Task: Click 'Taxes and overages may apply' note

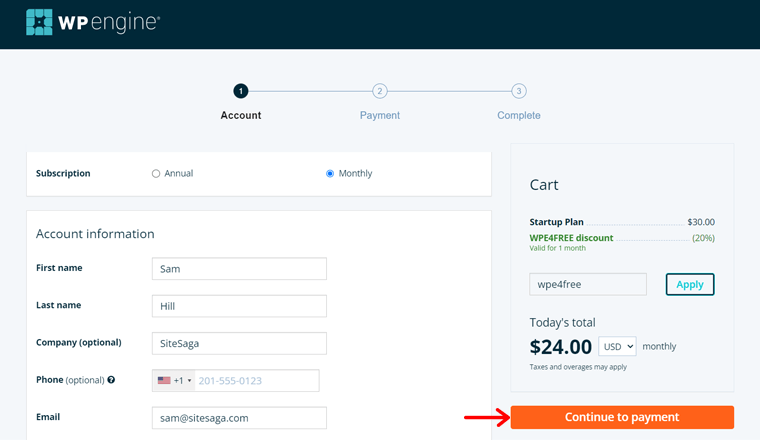Action: [578, 367]
